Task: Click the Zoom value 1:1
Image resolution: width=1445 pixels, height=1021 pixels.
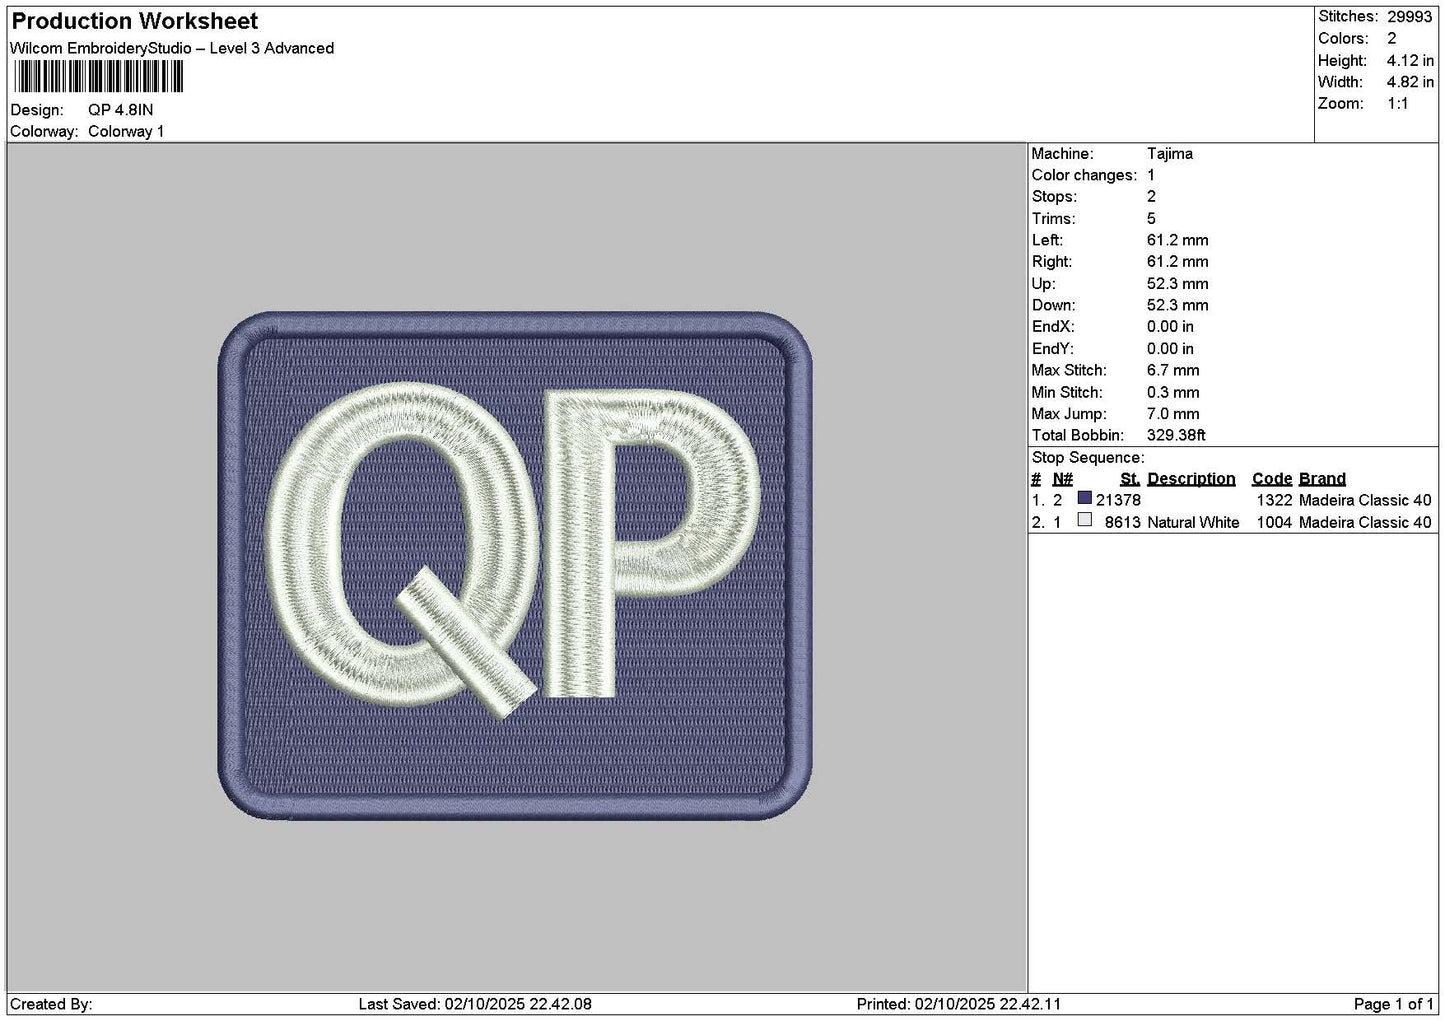Action: pos(1398,104)
